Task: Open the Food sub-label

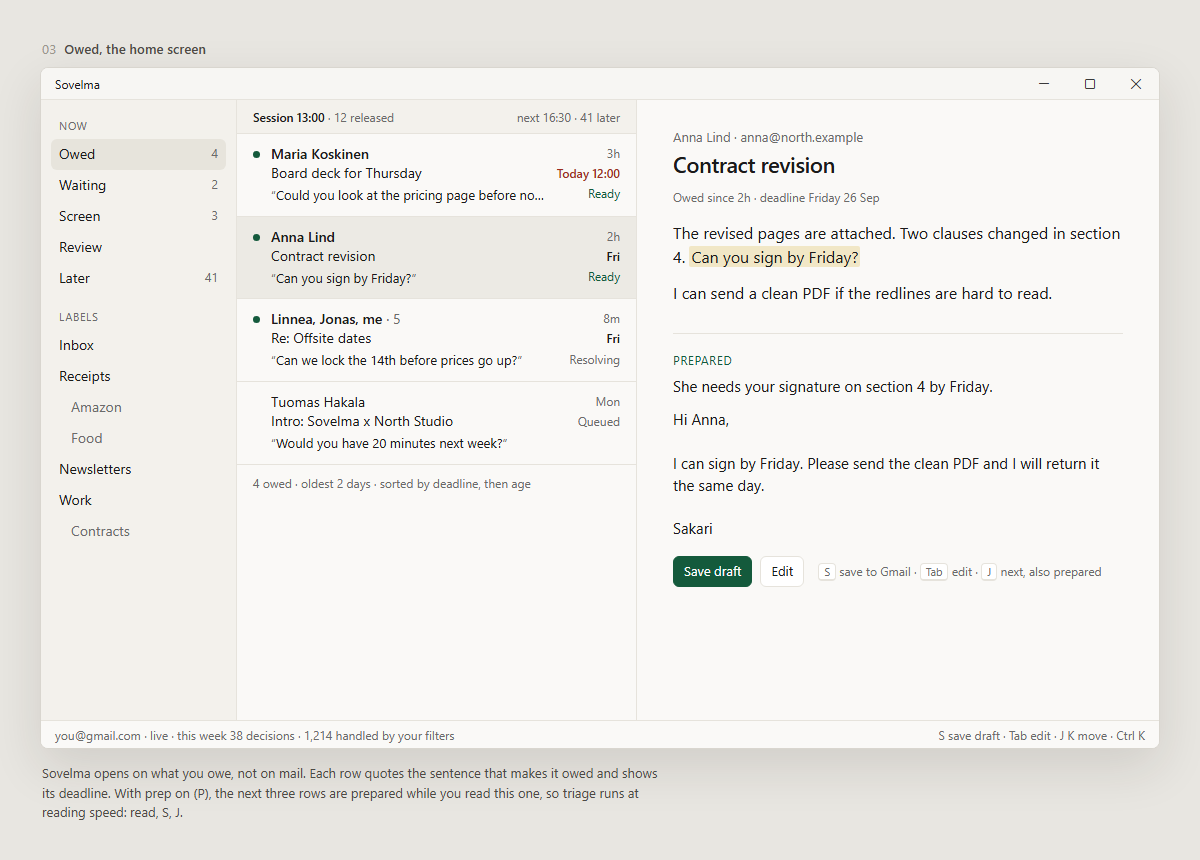Action: (x=138, y=438)
